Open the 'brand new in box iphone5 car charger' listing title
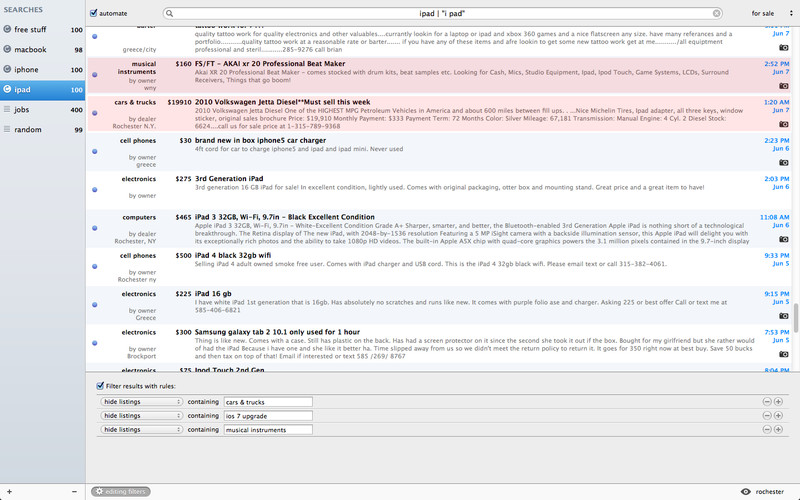800x500 pixels. pyautogui.click(x=260, y=140)
